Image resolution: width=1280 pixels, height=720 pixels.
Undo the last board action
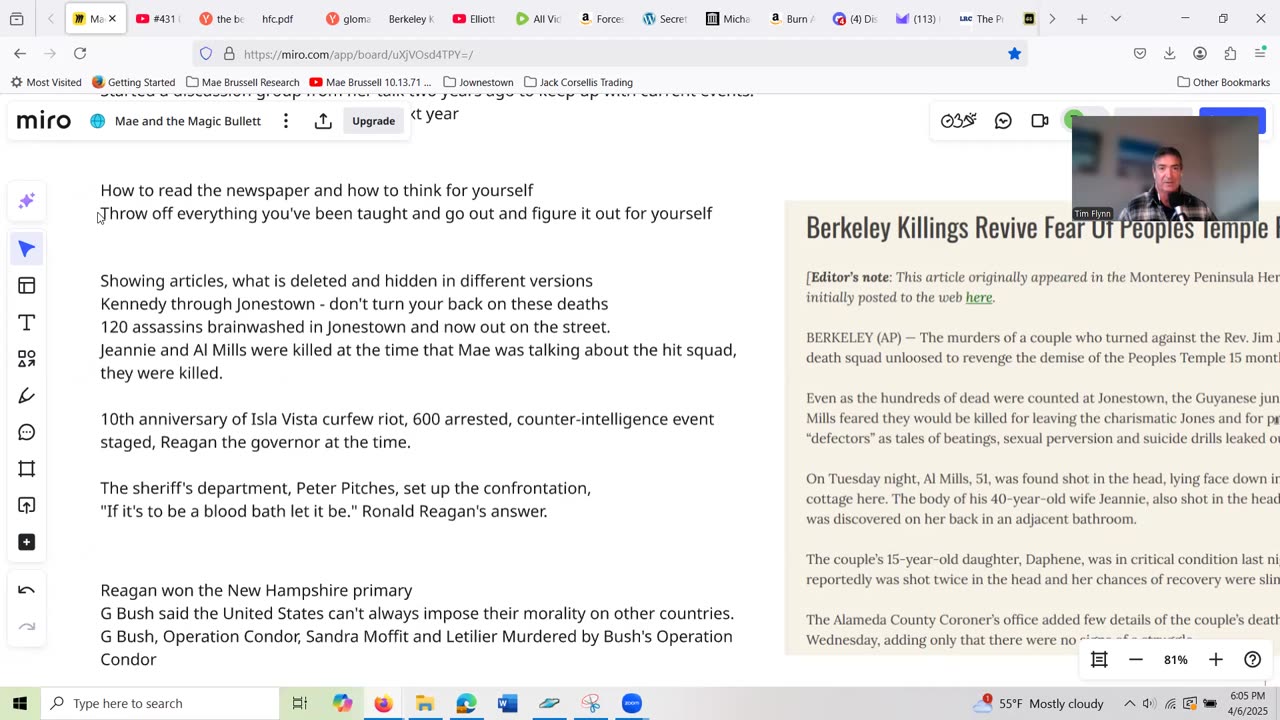(27, 590)
